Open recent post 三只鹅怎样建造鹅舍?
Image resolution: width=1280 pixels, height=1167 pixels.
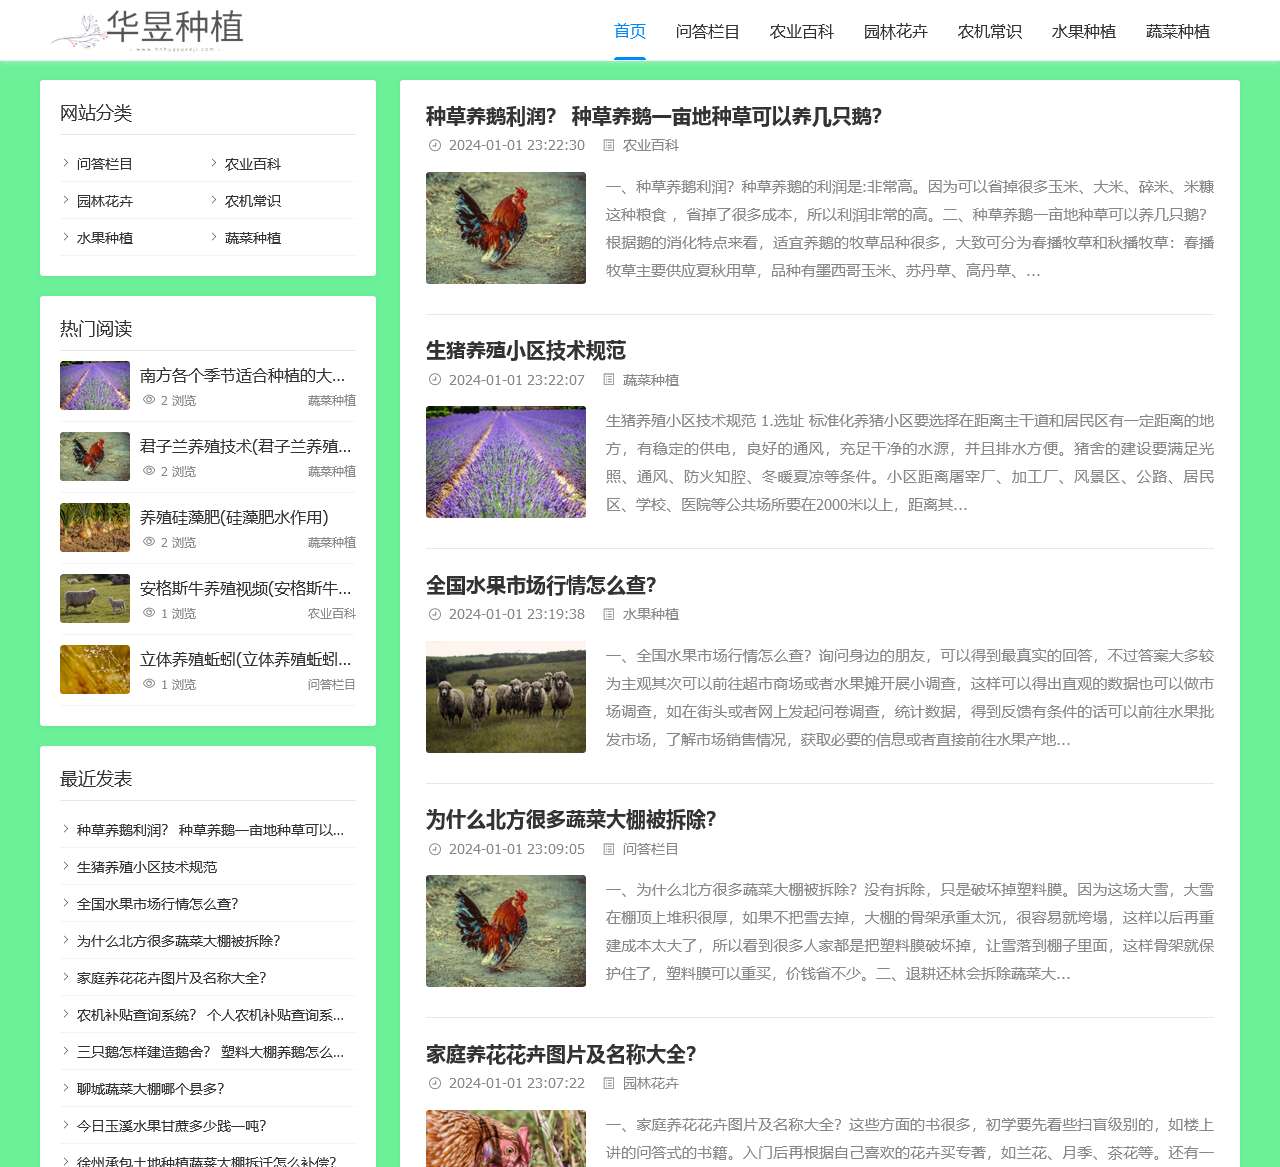coord(210,1052)
